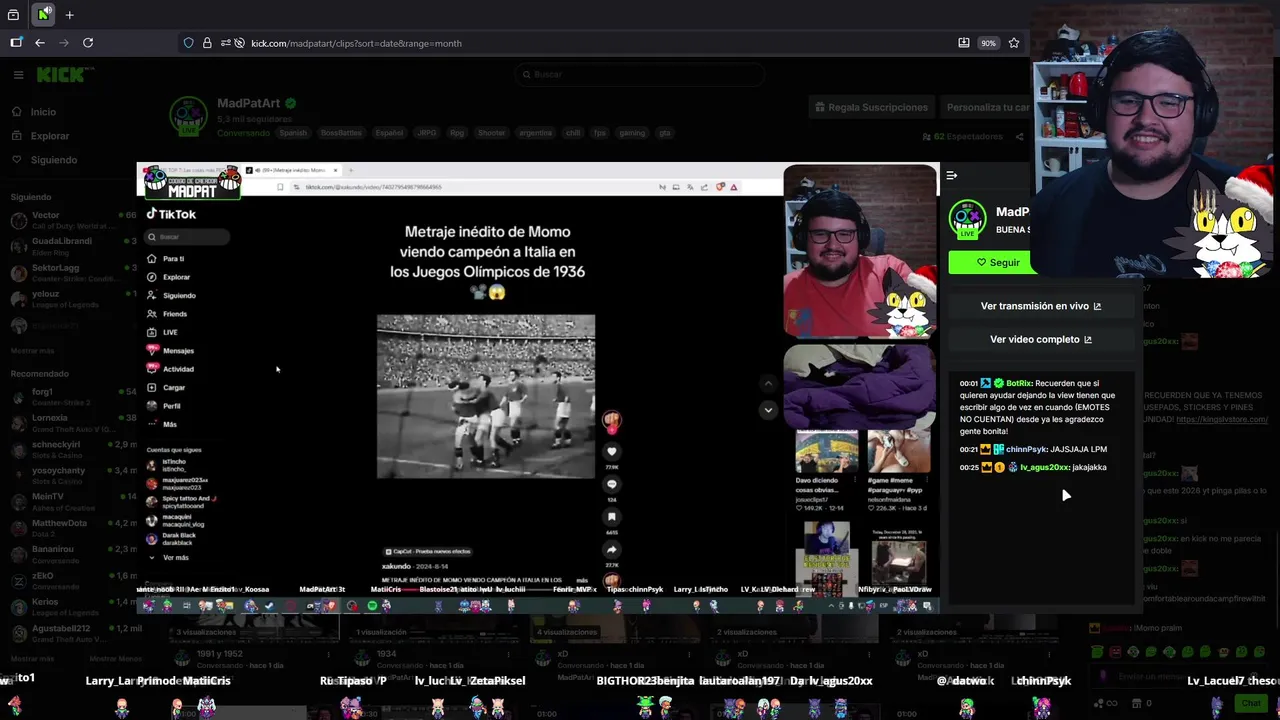Click the MadPatArt avatar in clip panel
The height and width of the screenshot is (720, 1280).
tap(968, 220)
